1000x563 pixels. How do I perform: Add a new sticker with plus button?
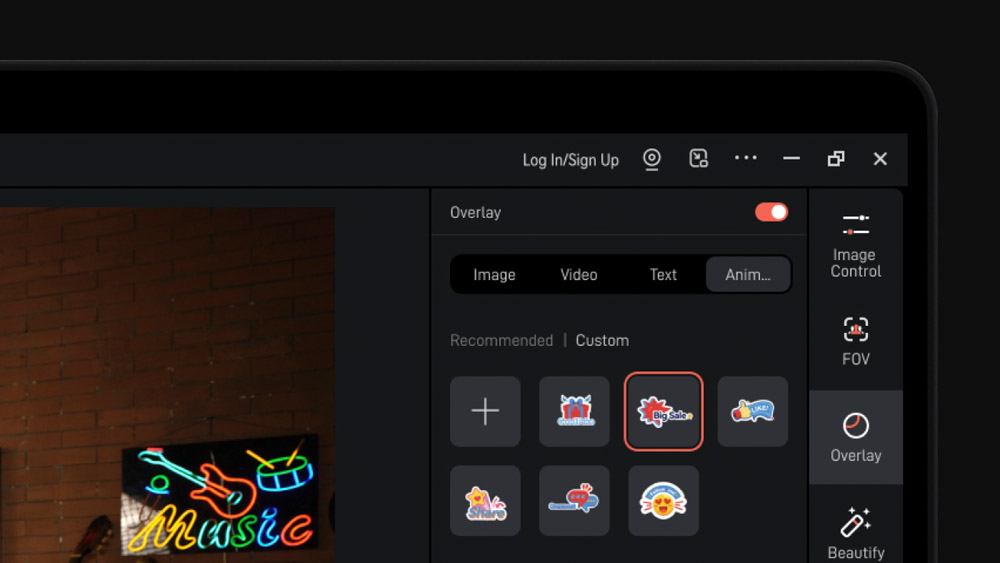(x=485, y=411)
